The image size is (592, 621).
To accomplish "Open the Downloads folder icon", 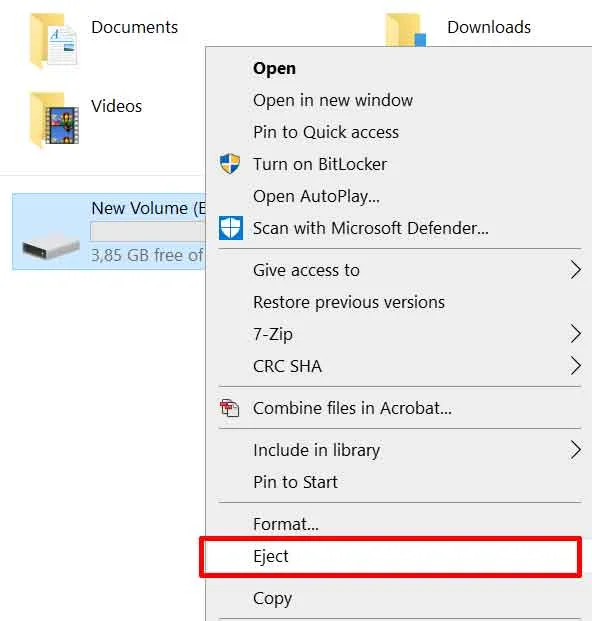I will (x=406, y=30).
